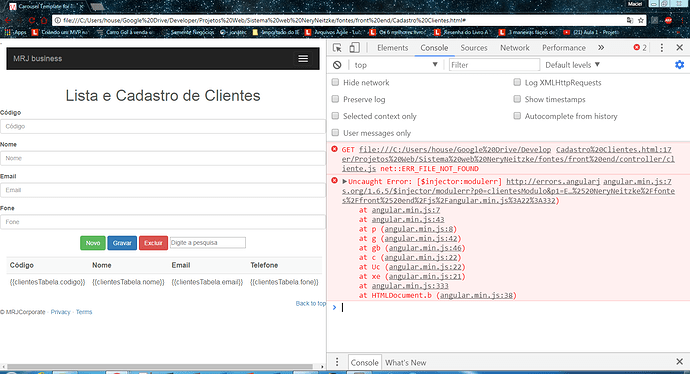Focus the Fone input field

[163, 222]
